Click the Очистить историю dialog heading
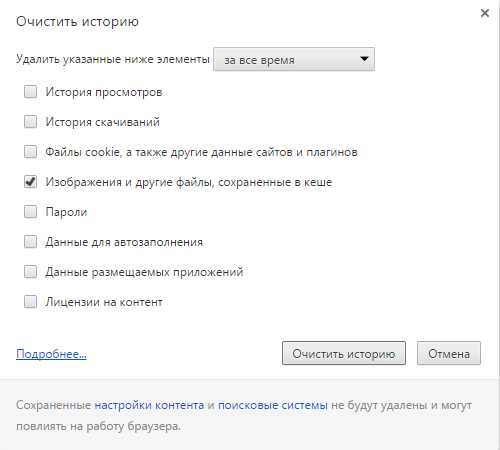The height and width of the screenshot is (450, 500). 77,21
